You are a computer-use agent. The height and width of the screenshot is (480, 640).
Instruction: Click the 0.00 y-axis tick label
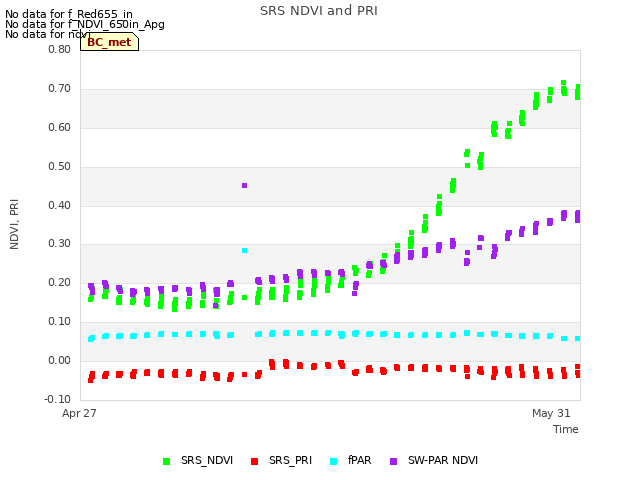[x=60, y=360]
